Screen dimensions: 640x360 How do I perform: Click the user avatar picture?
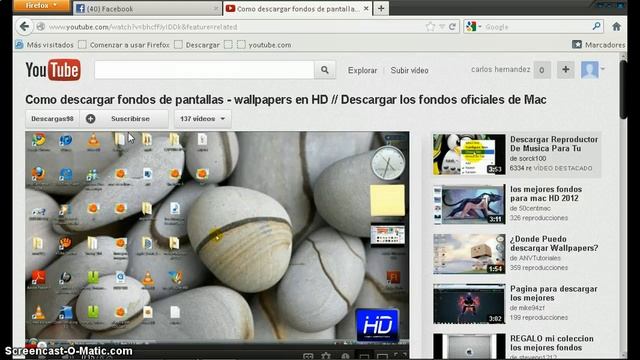pos(590,70)
